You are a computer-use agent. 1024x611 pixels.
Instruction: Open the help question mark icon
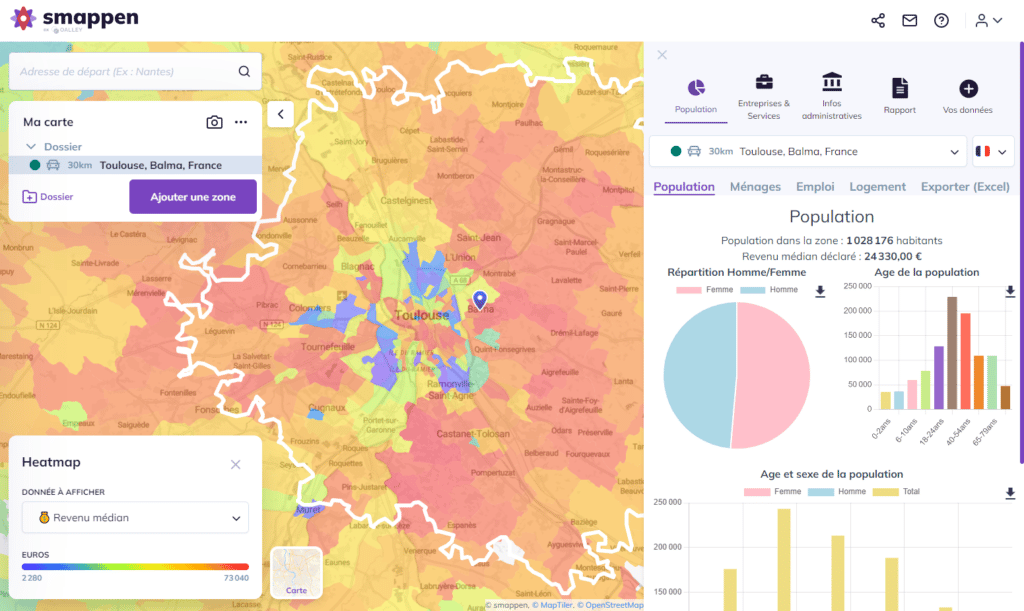click(x=941, y=20)
